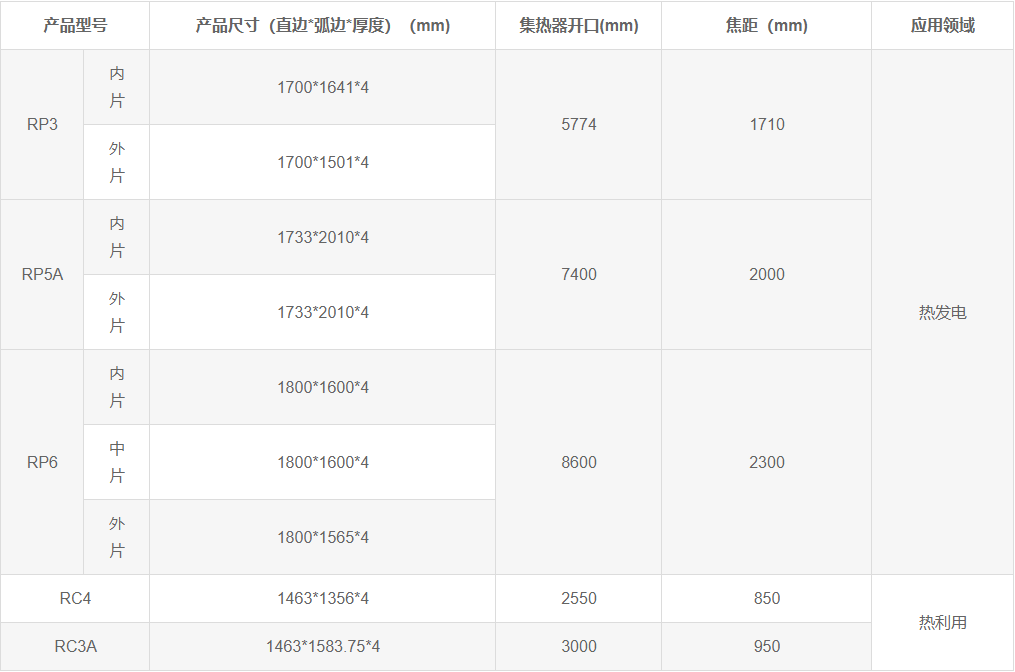Select the RP3 model cell
Screen dimensions: 1015x672
point(42,125)
